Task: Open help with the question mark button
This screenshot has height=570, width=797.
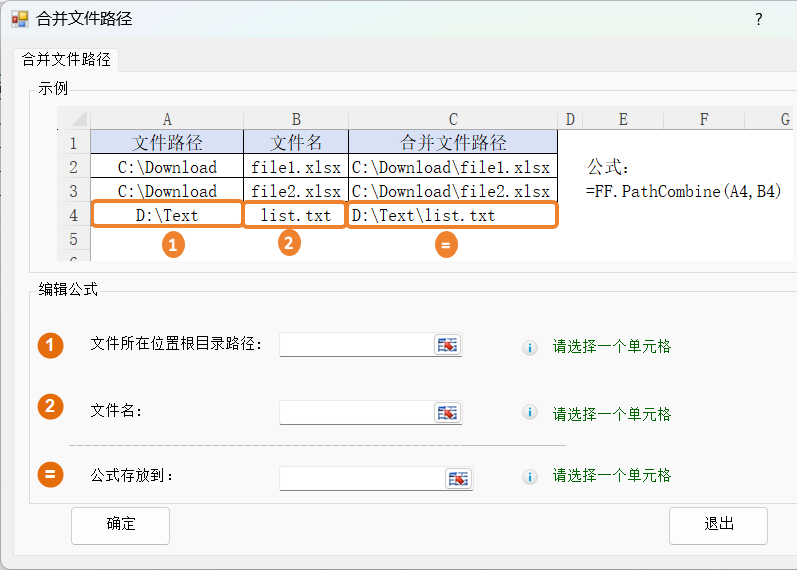Action: pos(758,19)
